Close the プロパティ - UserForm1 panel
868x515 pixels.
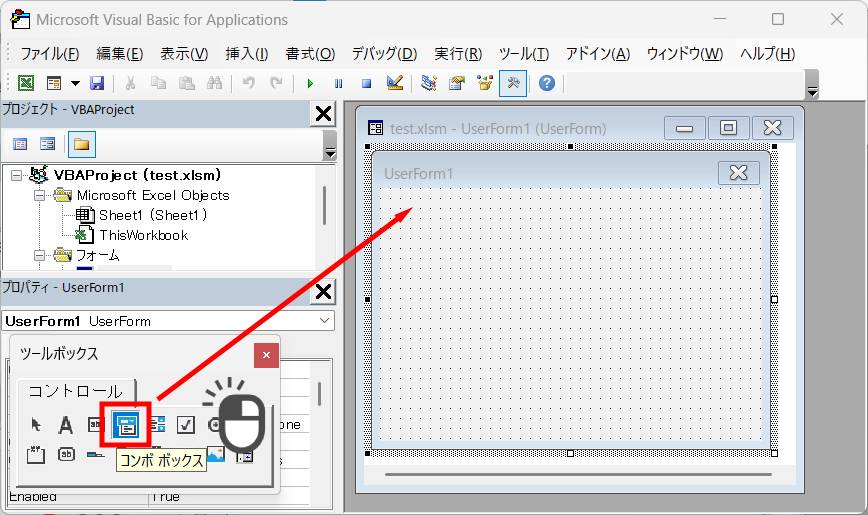tap(323, 291)
